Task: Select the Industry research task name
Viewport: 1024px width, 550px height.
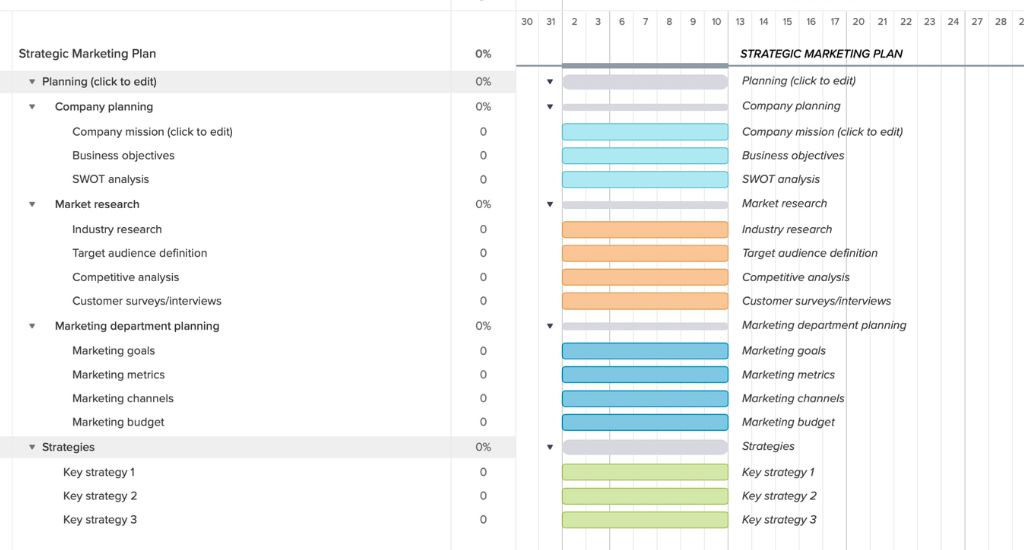Action: click(117, 229)
